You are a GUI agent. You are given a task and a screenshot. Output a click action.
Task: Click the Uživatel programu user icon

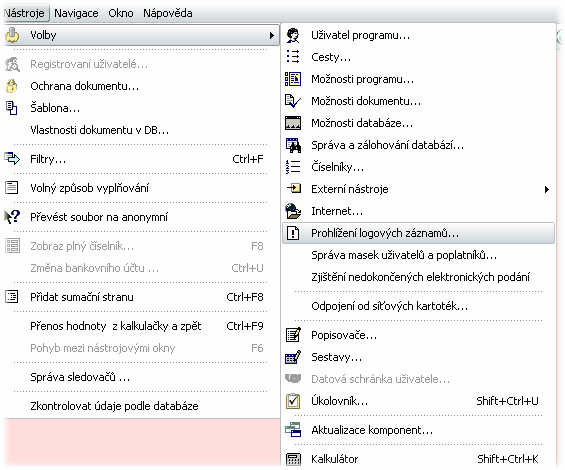coord(293,35)
